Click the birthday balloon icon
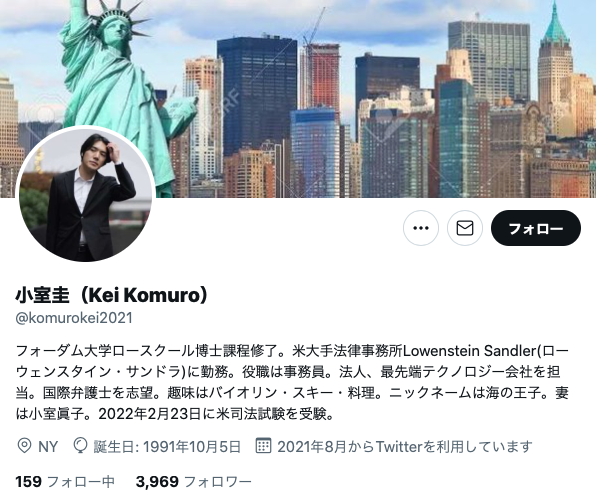Screen dimensions: 596x504 coord(80,445)
